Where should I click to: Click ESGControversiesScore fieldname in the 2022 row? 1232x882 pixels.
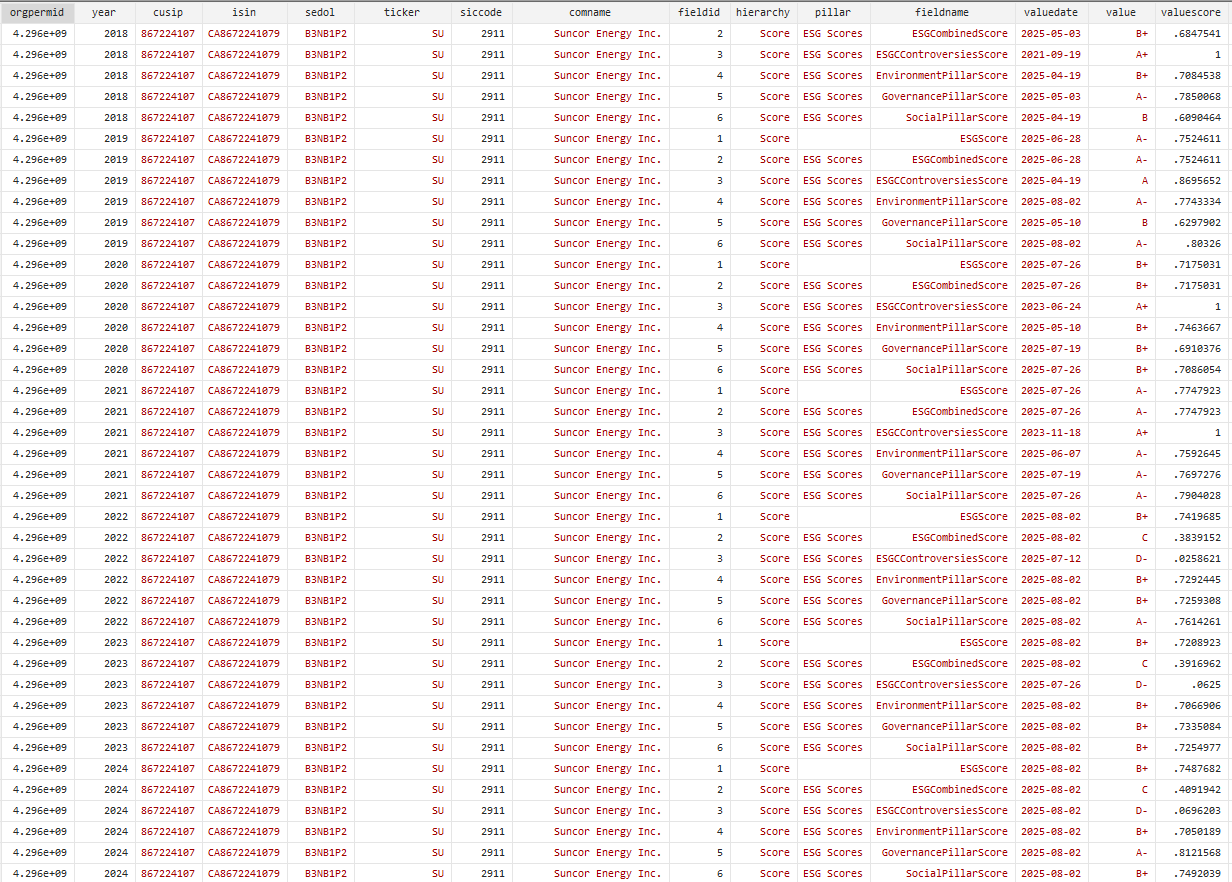(x=942, y=559)
